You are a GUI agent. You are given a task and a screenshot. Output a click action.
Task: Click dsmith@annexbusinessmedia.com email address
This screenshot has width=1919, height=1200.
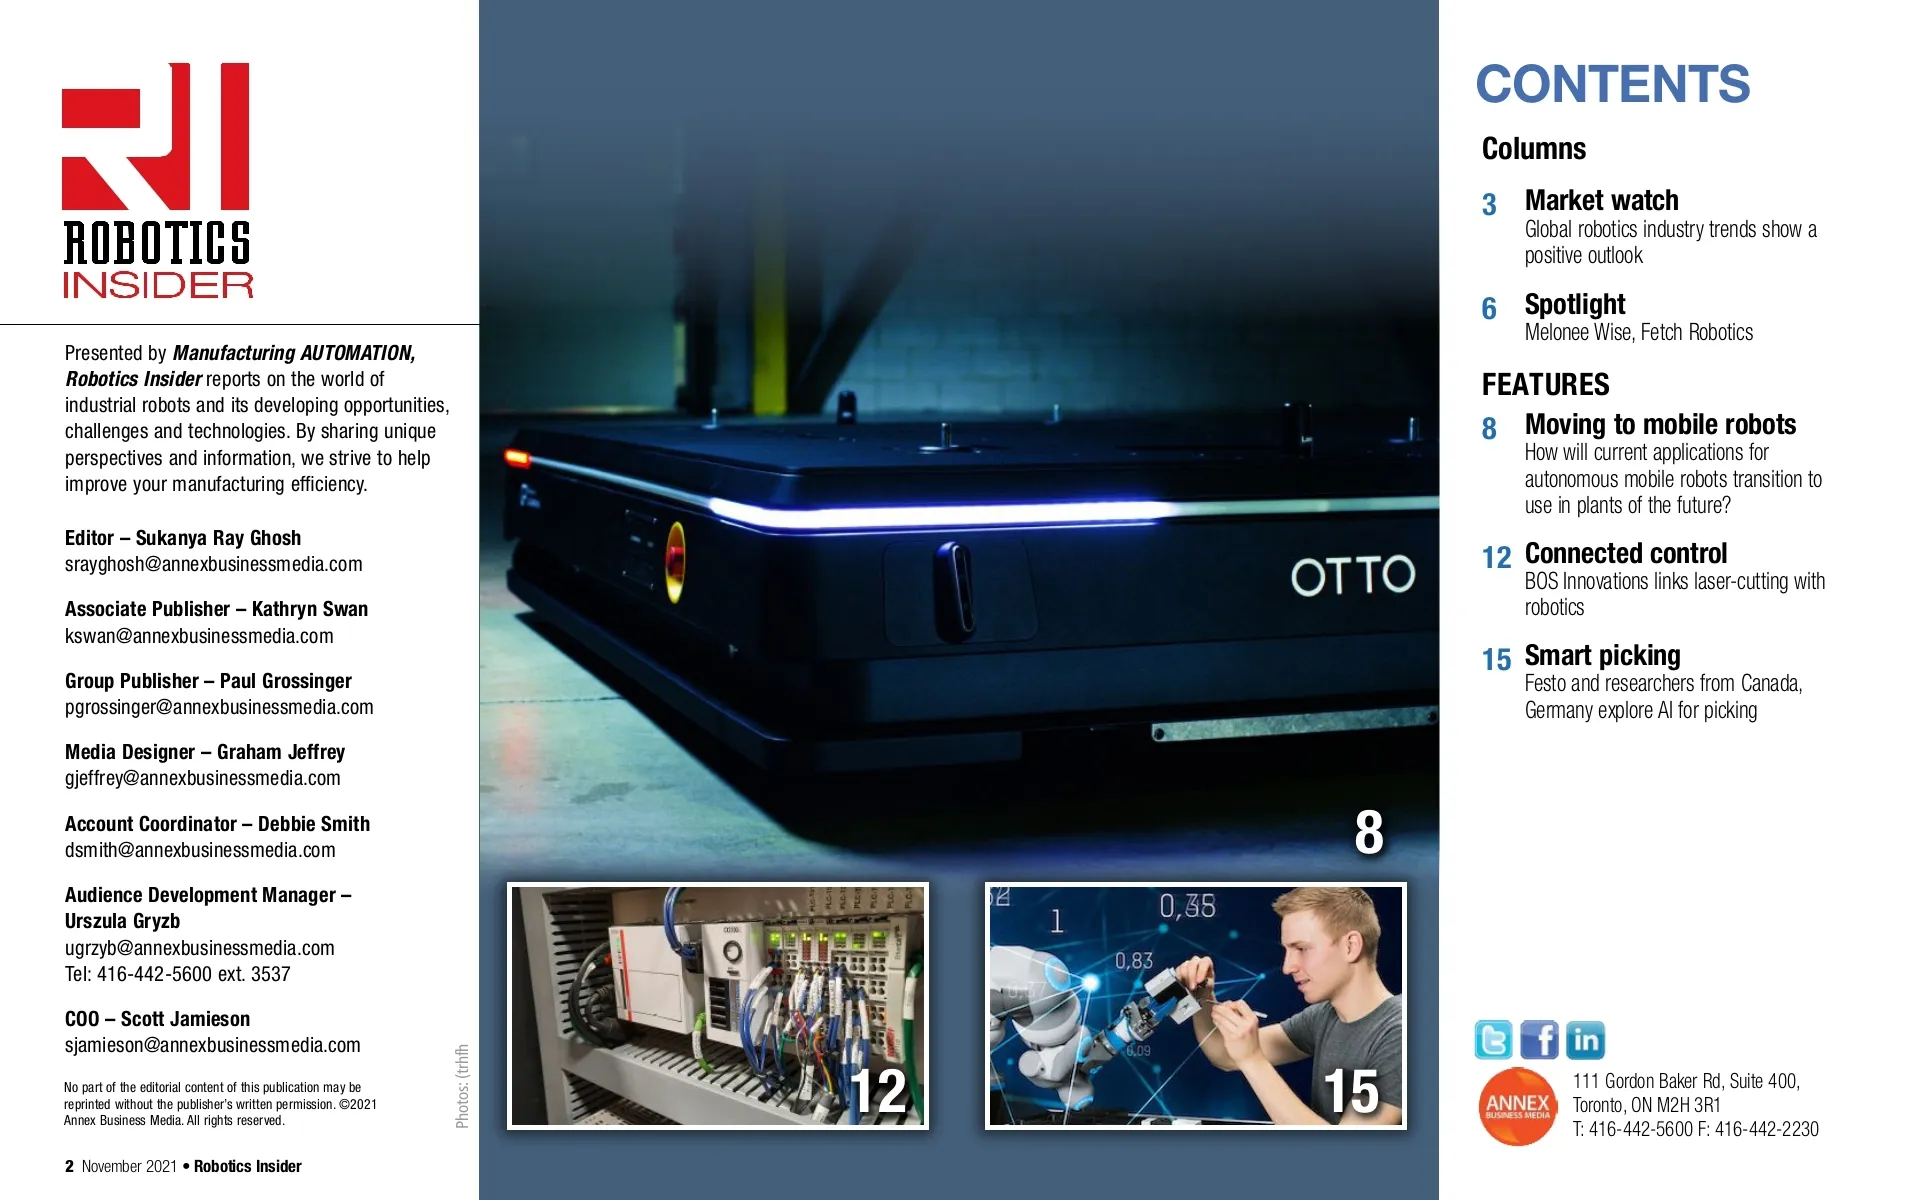[x=200, y=851]
